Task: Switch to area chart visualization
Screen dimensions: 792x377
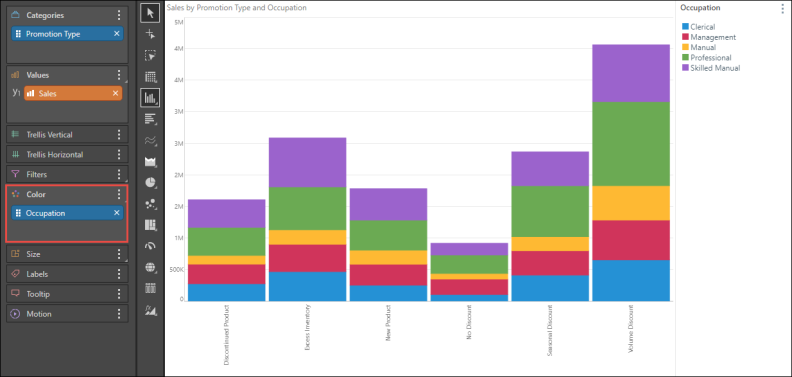Action: click(150, 162)
